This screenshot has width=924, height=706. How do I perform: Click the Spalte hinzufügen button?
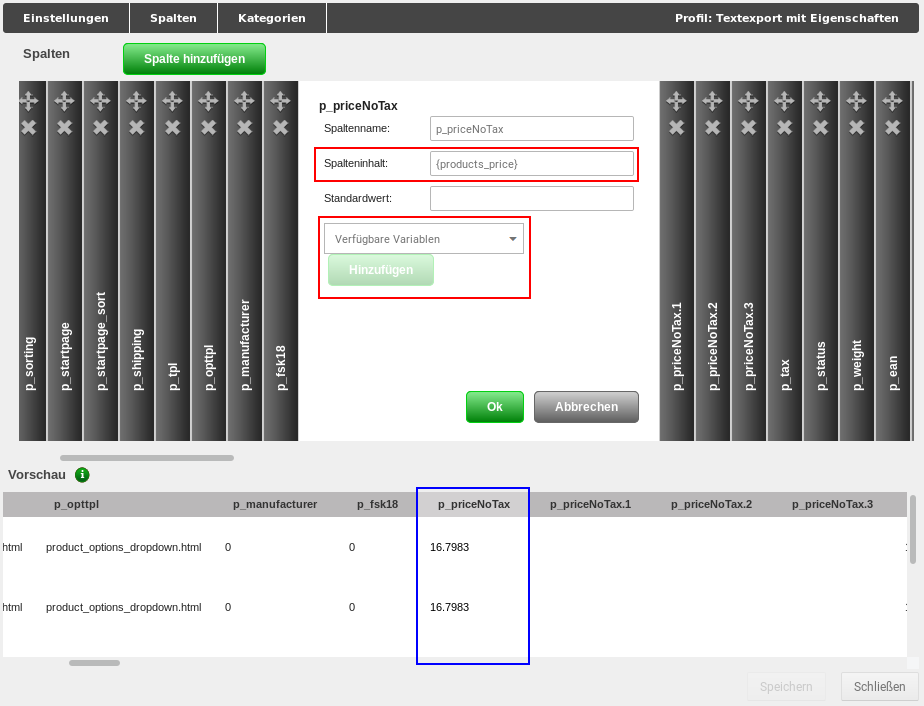[x=194, y=59]
